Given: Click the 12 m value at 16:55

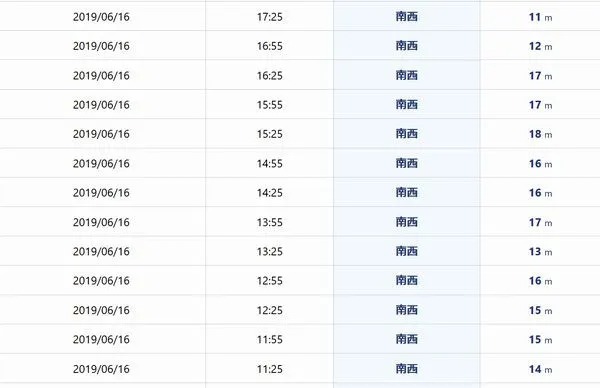Looking at the screenshot, I should pos(540,46).
